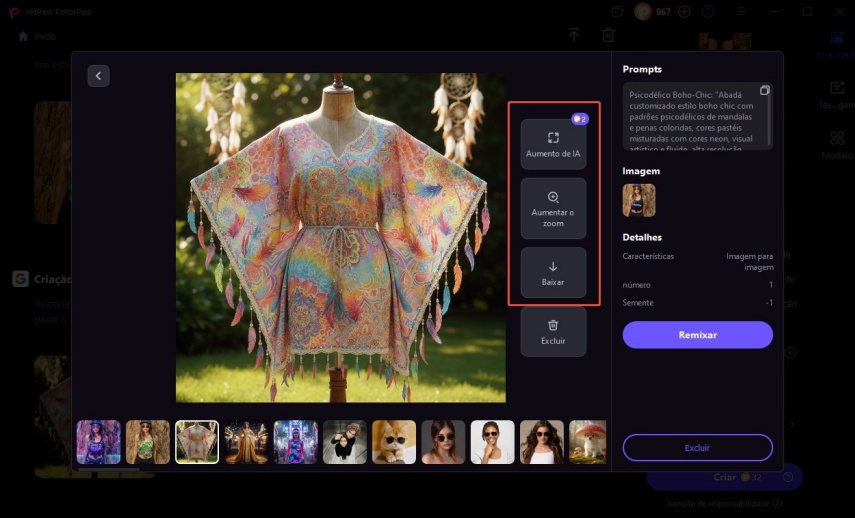Viewport: 855px width, 518px height.
Task: Open the reference image thumbnail under Imagem
Action: point(639,200)
